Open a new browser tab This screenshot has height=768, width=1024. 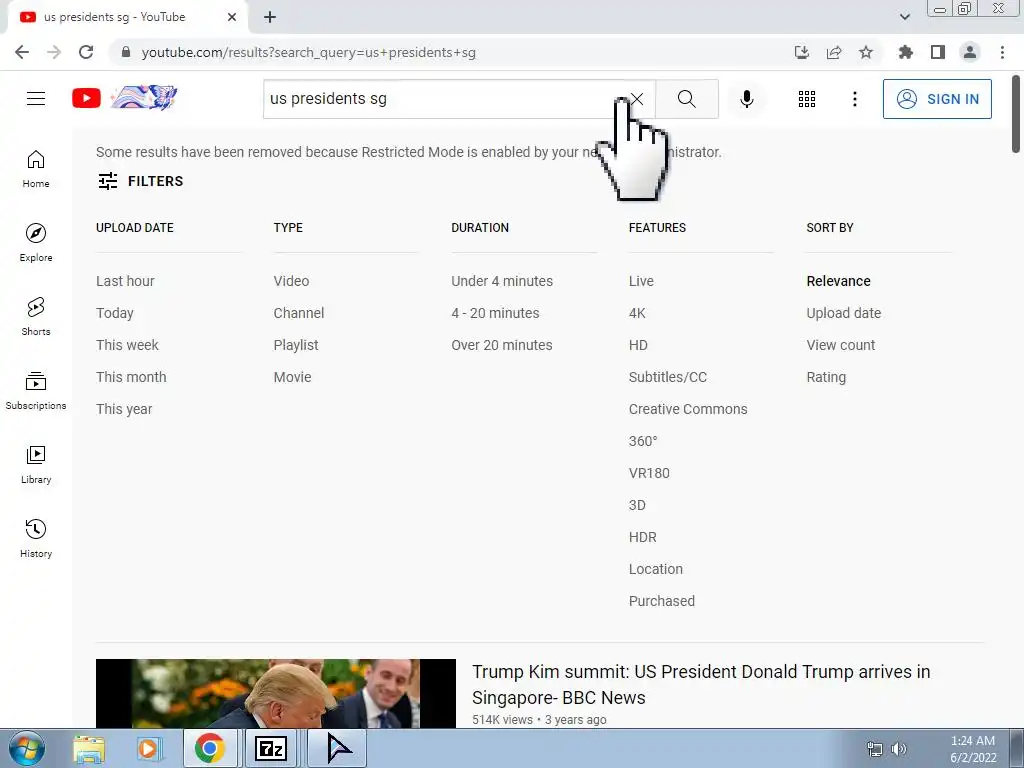(x=270, y=18)
